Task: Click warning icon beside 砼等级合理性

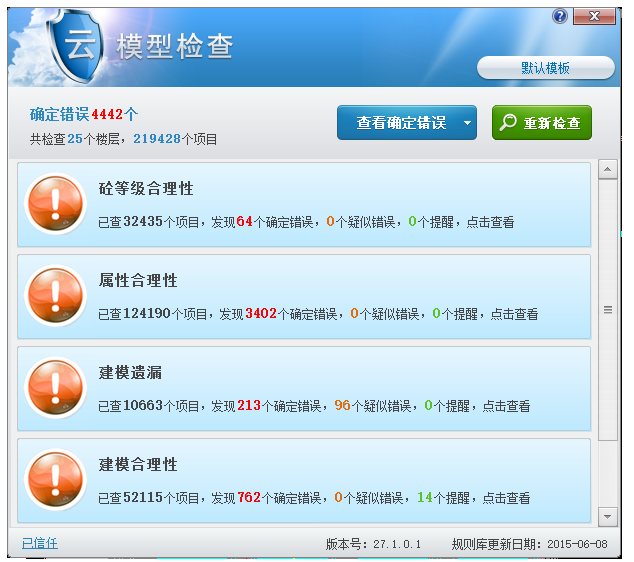Action: (55, 204)
